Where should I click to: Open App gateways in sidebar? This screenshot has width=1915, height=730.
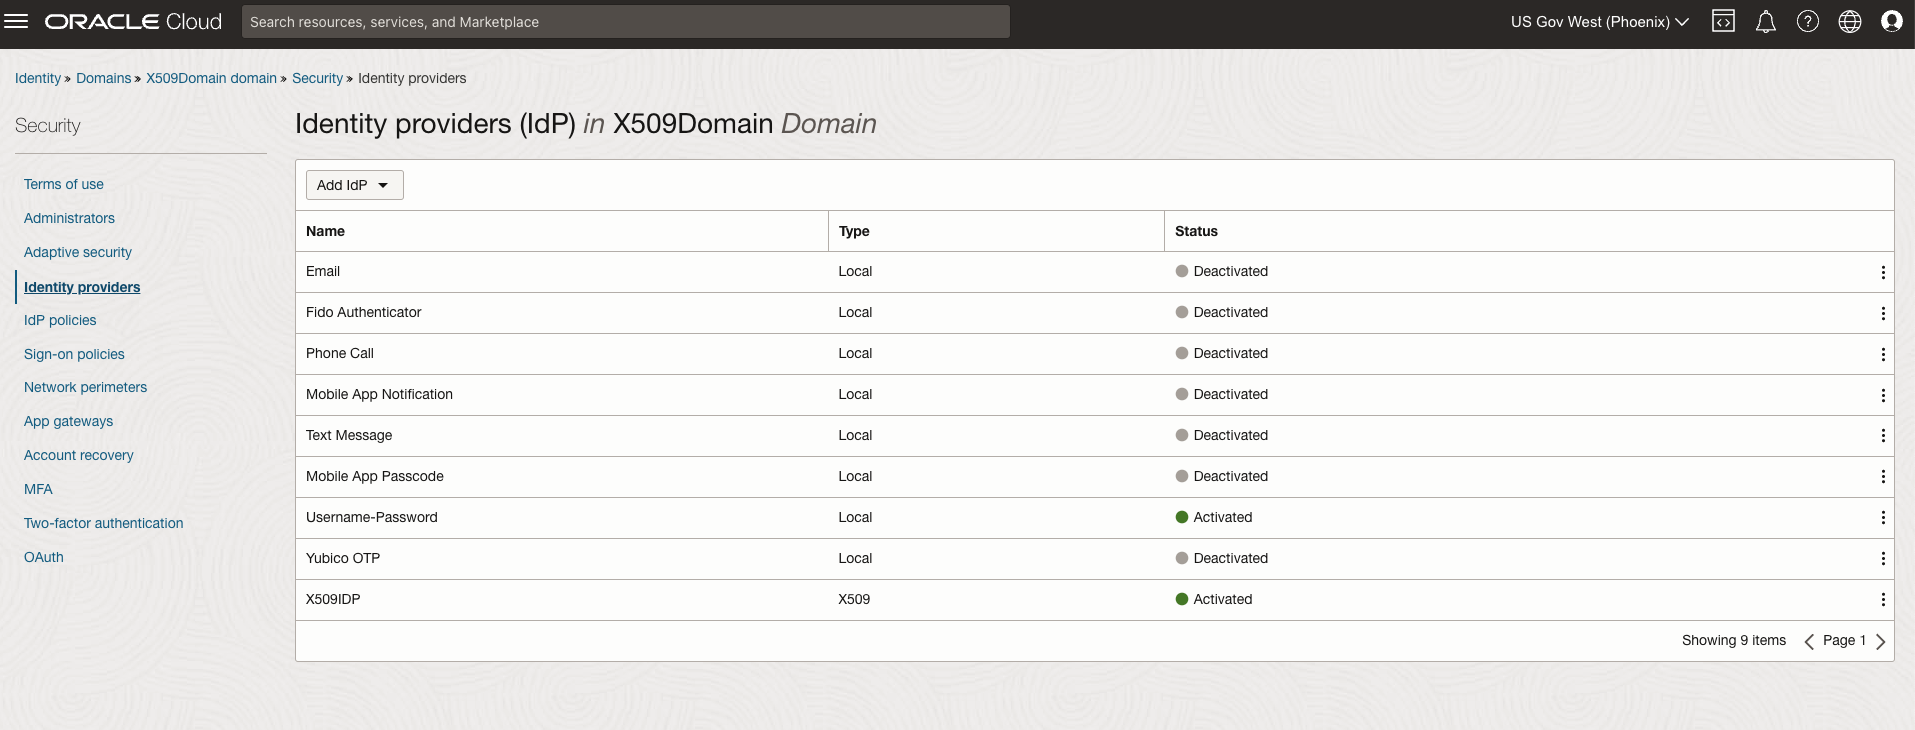(68, 421)
